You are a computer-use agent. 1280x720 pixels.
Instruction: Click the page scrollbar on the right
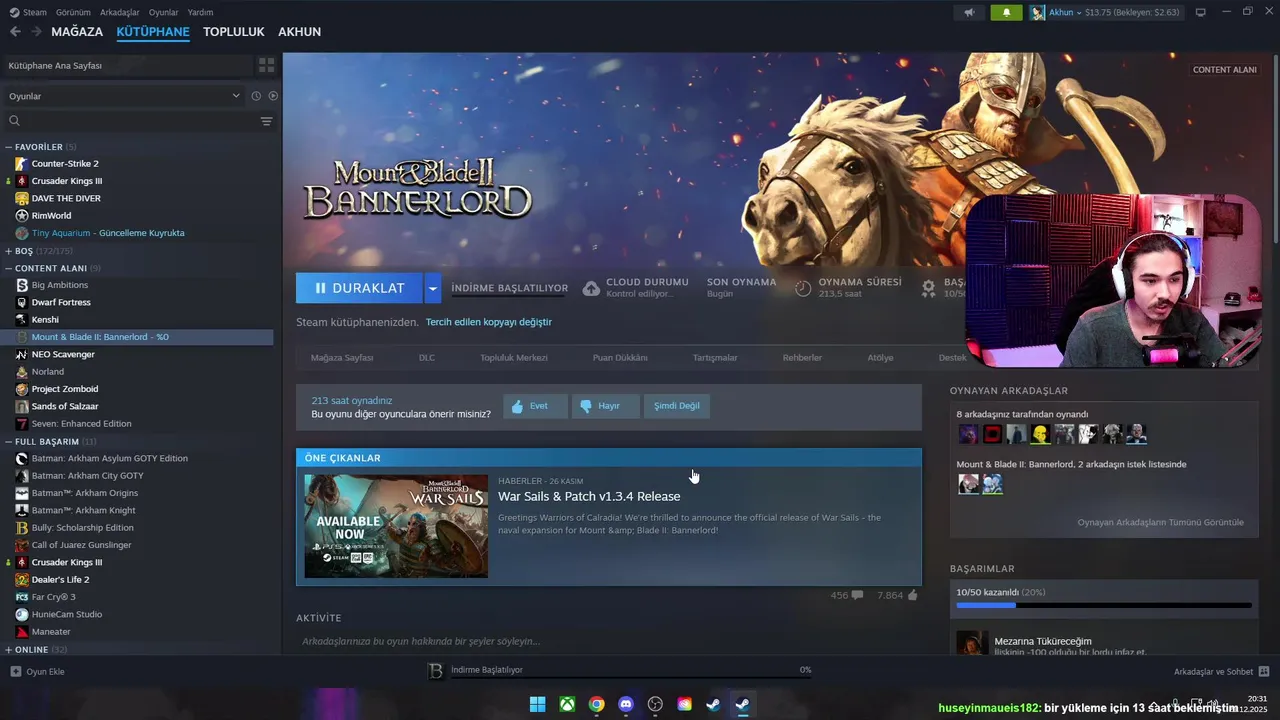click(1275, 148)
